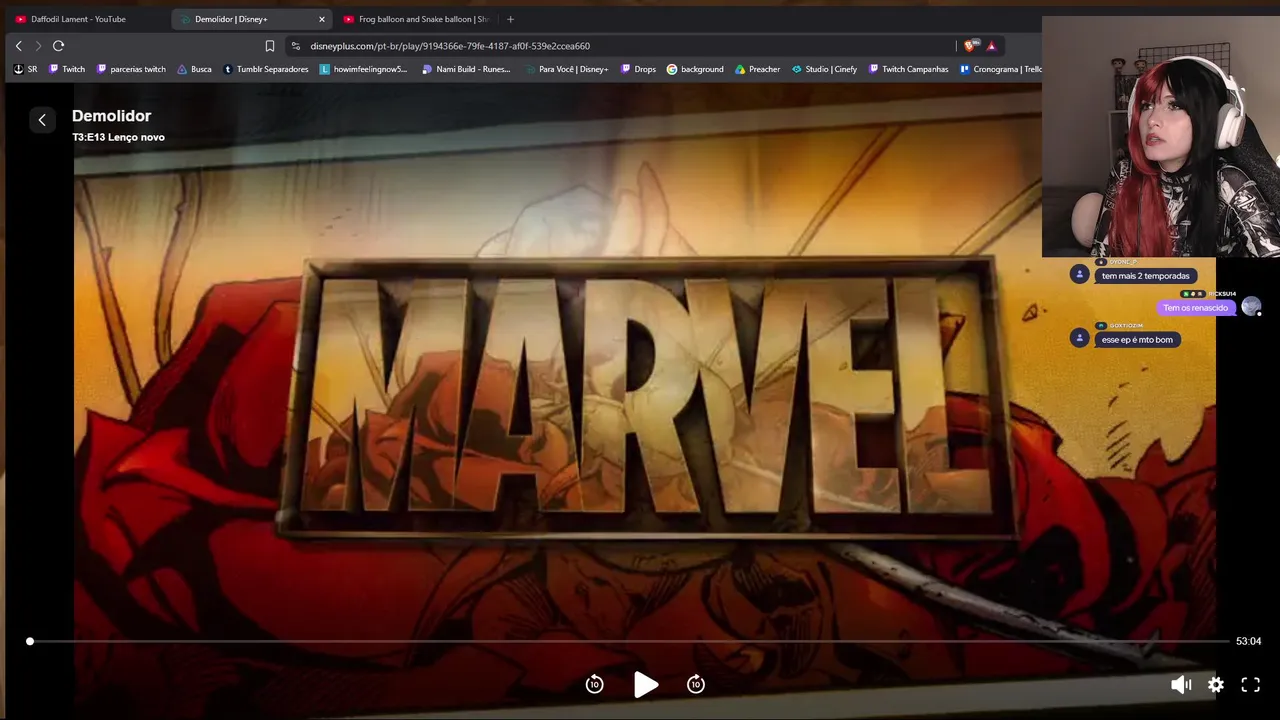
Task: Open the Nami Build - Runes bookmark
Action: pos(467,69)
